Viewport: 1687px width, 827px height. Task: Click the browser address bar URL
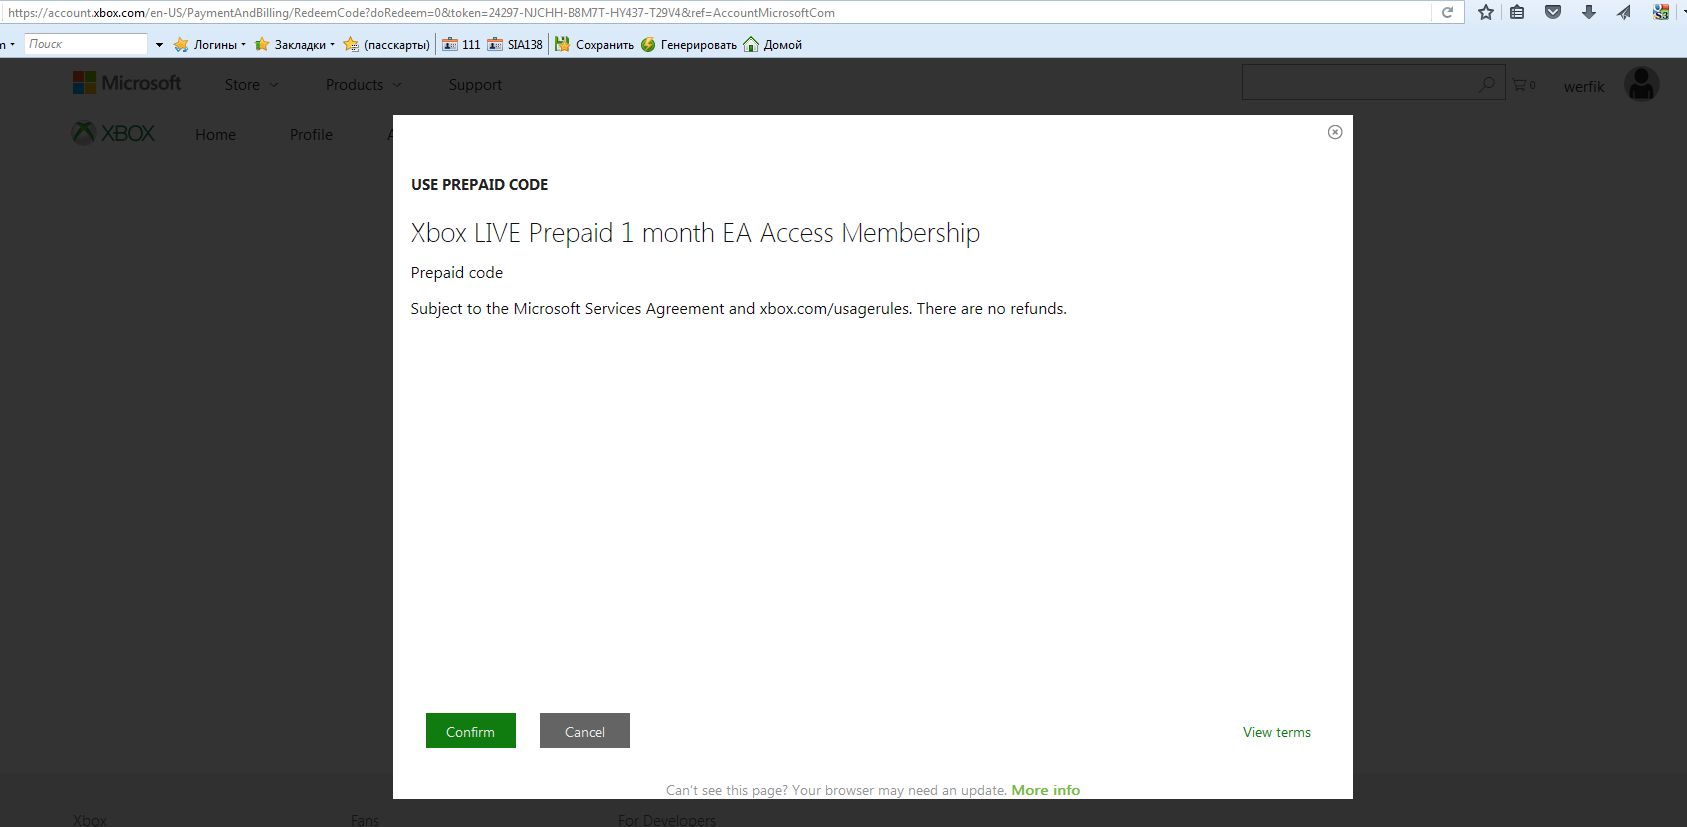[x=421, y=13]
